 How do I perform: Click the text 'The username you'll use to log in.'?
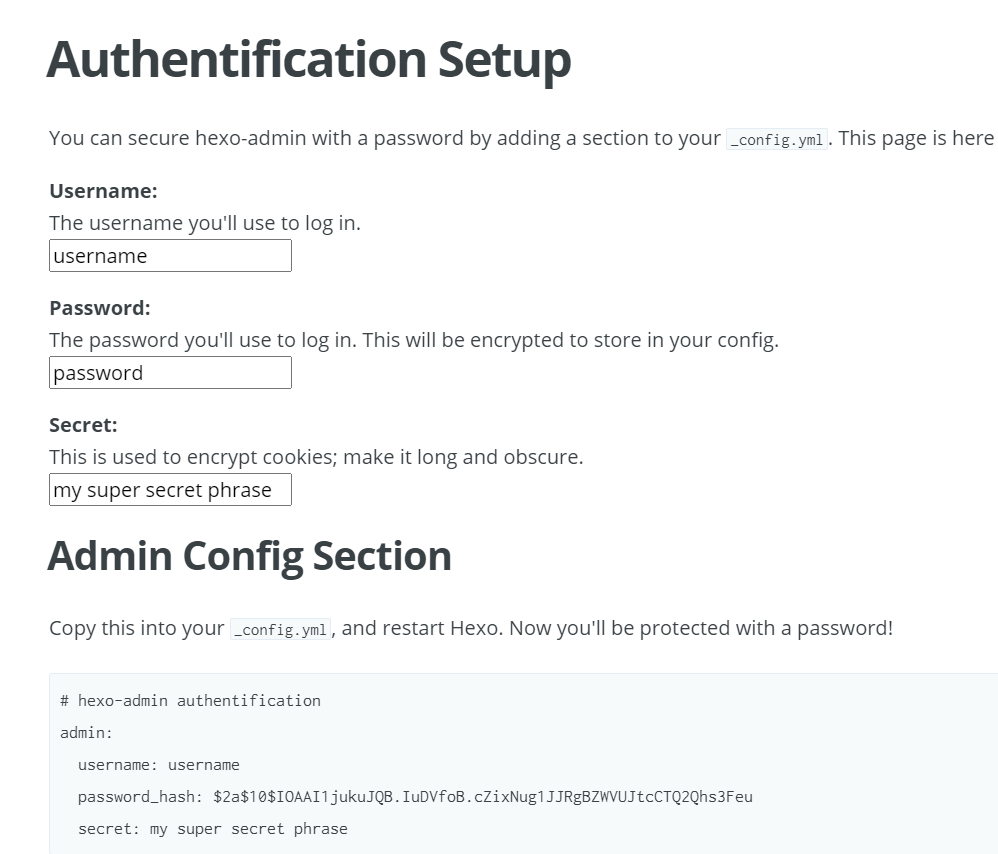pos(205,223)
